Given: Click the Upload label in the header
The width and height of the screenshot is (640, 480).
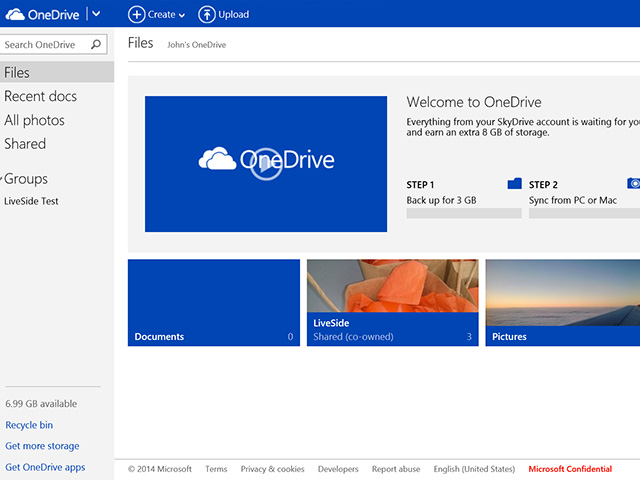Looking at the screenshot, I should 233,14.
